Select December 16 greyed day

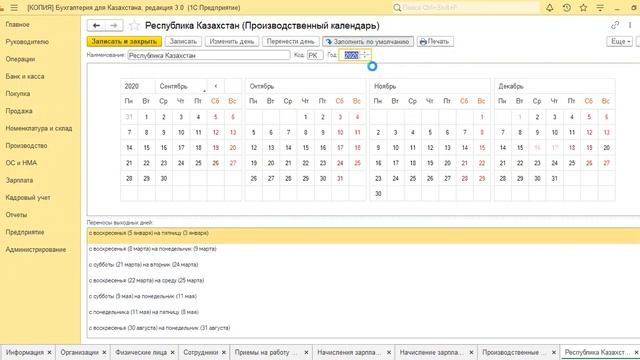(537, 148)
